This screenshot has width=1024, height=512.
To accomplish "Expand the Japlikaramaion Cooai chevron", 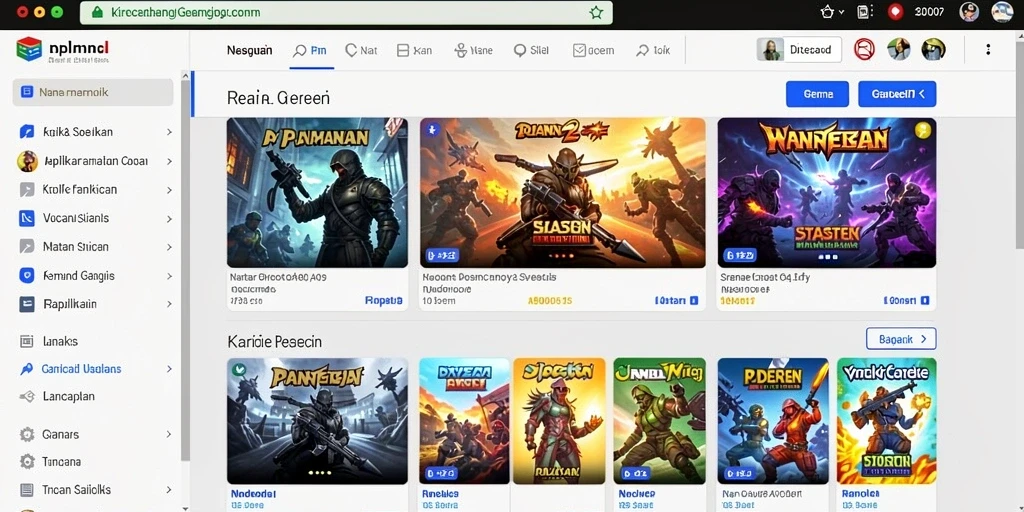I will coord(169,161).
